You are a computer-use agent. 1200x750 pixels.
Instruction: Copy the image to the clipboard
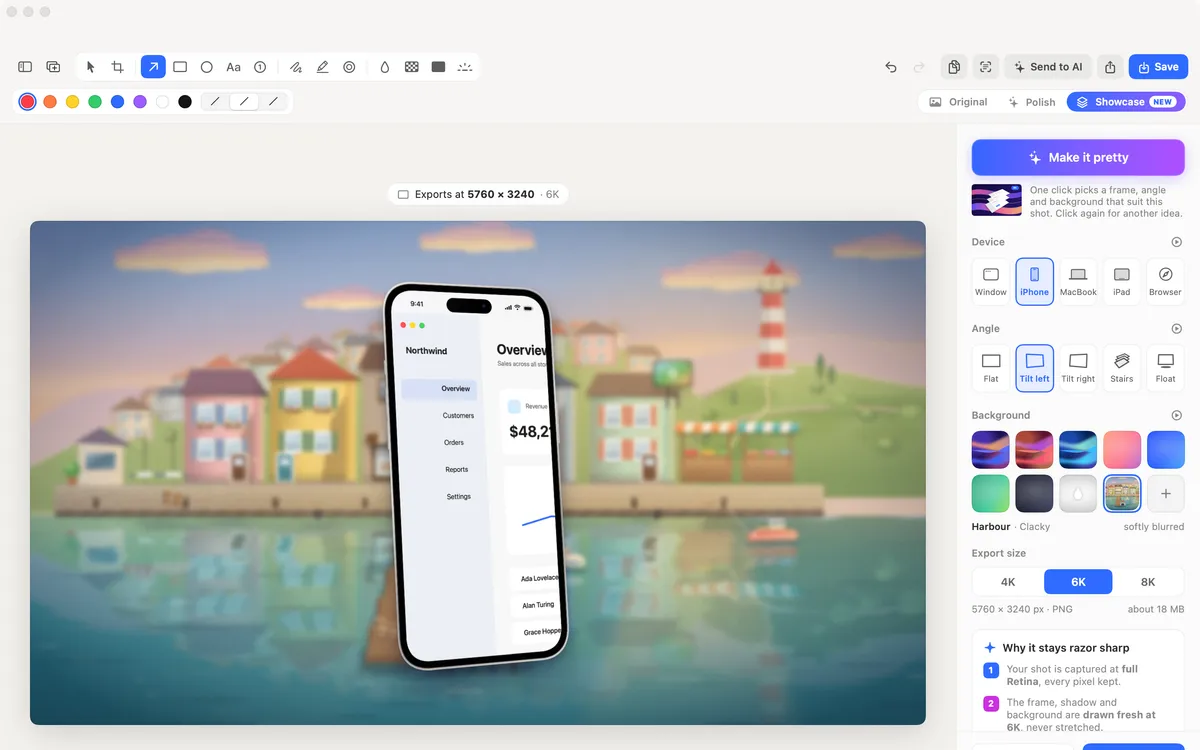[954, 67]
